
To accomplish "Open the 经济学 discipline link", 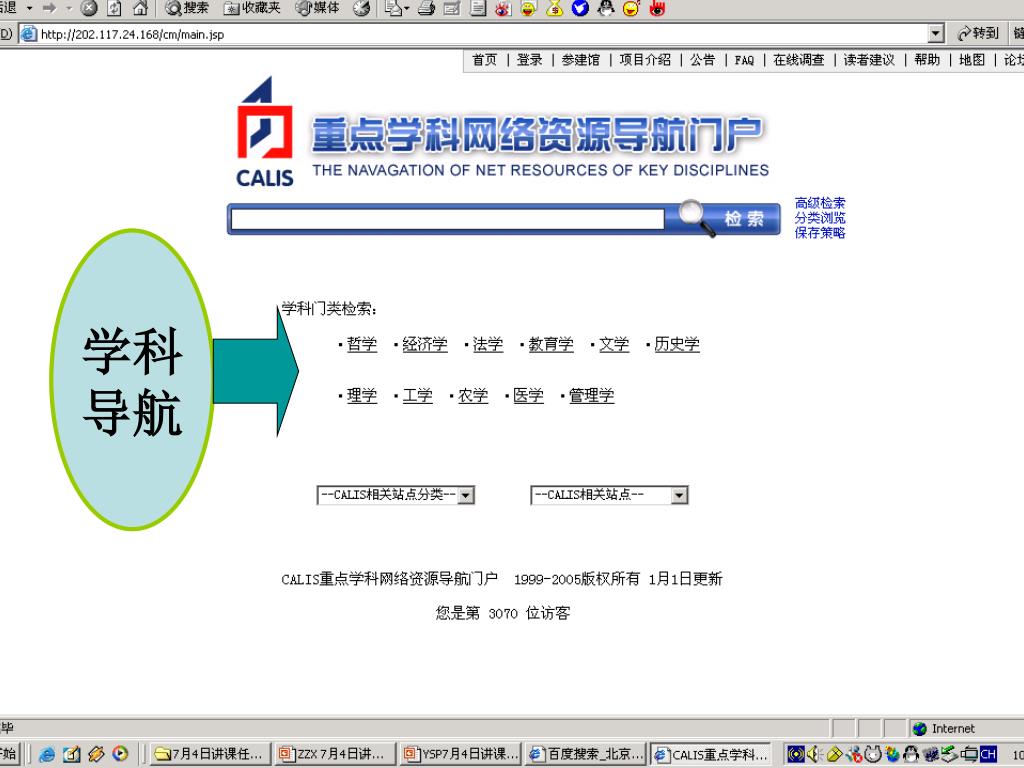I will pyautogui.click(x=424, y=344).
